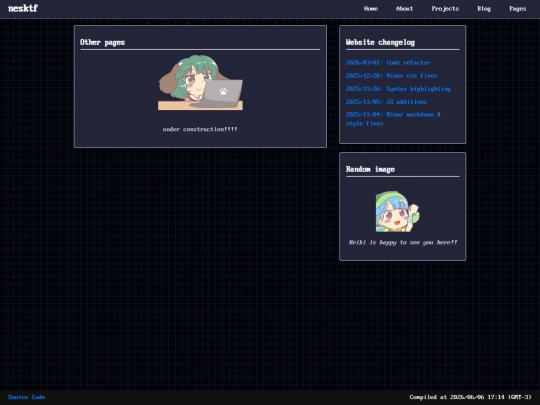This screenshot has width=540, height=405.
Task: Open the Minor css fixes changelog entry
Action: point(391,76)
